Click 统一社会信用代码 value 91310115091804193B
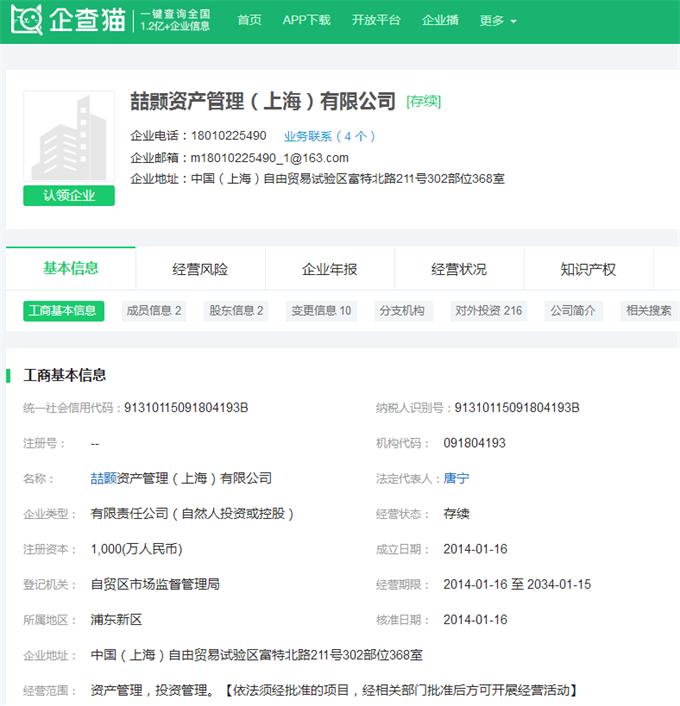 [186, 407]
